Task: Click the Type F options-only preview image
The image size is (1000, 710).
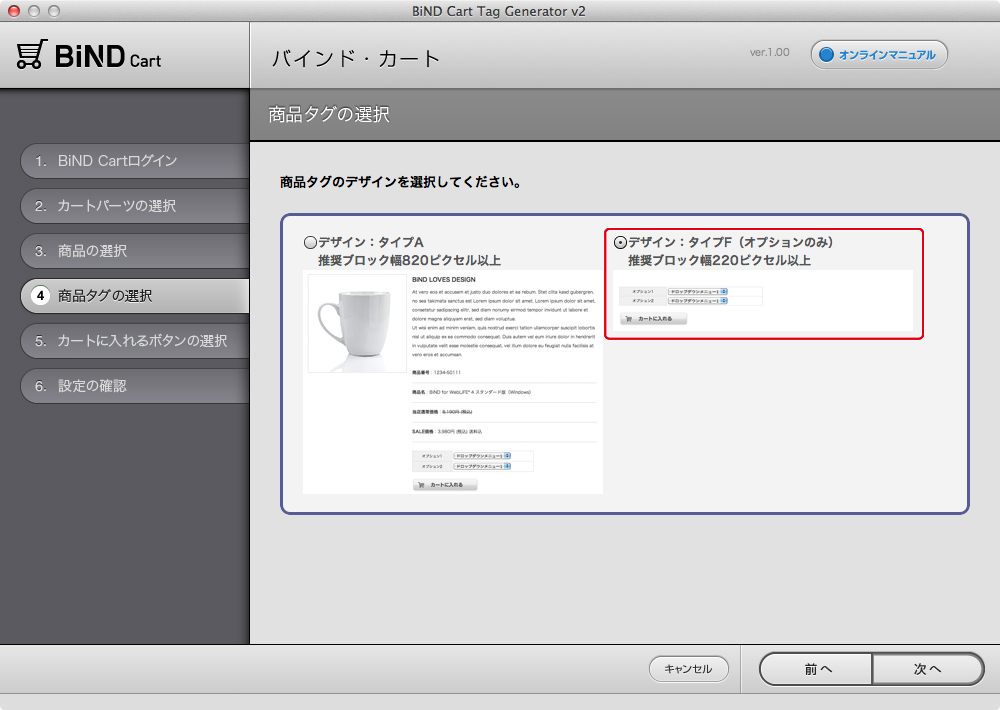Action: coord(763,301)
